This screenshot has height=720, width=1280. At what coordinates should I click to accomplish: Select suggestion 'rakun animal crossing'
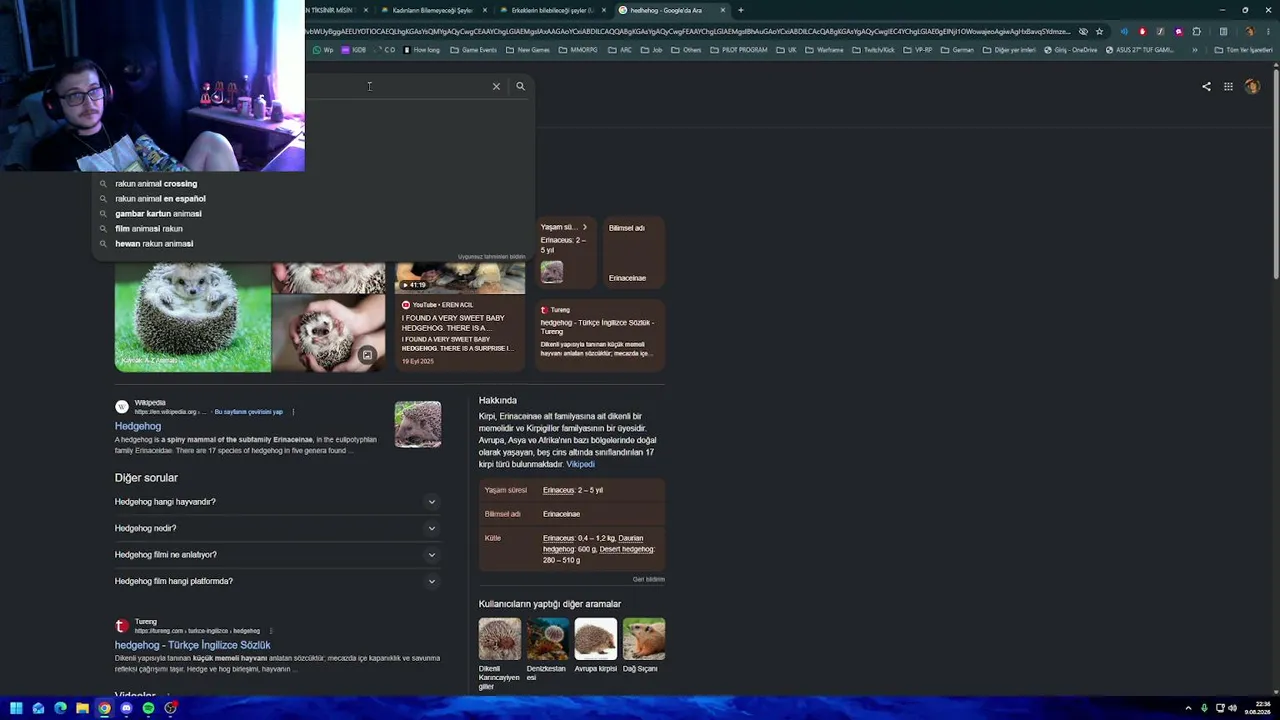[x=156, y=183]
